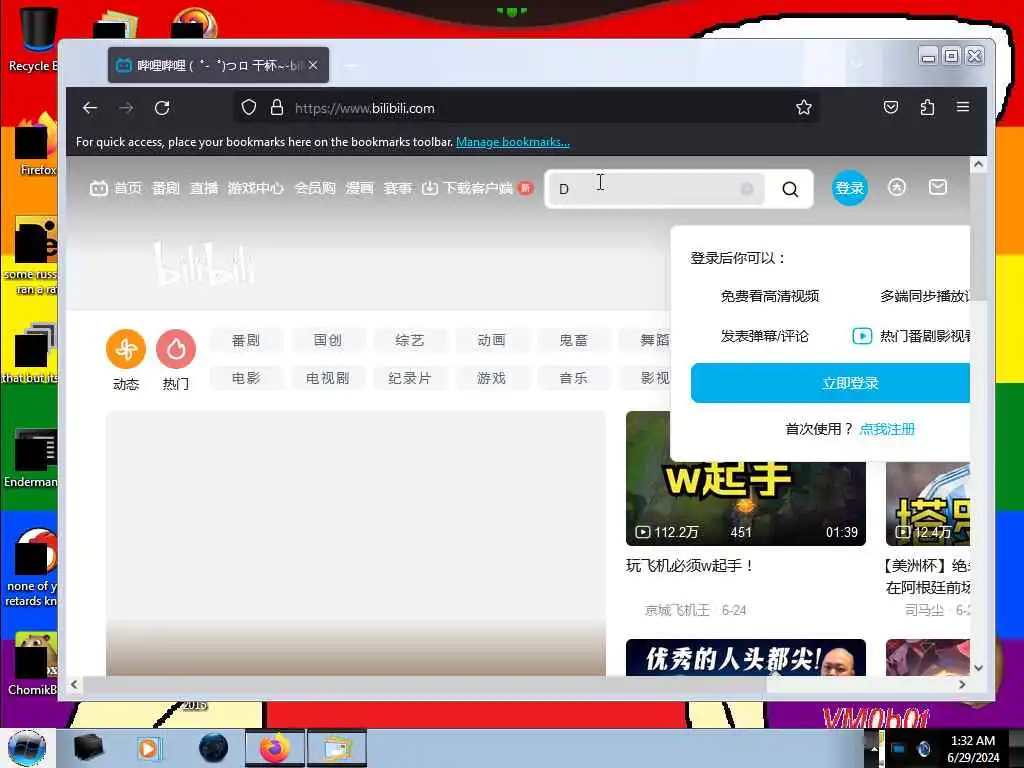Open the messages envelope icon

pos(938,187)
